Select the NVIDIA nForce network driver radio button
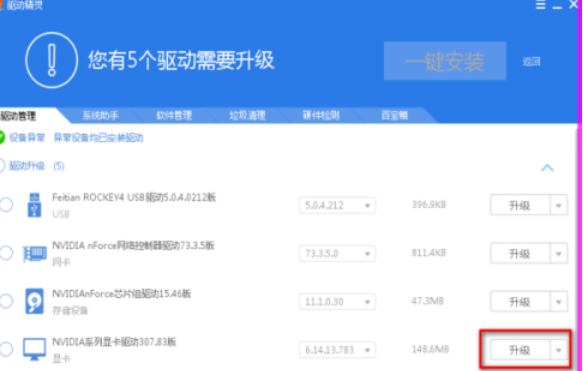This screenshot has width=583, height=371. click(6, 253)
